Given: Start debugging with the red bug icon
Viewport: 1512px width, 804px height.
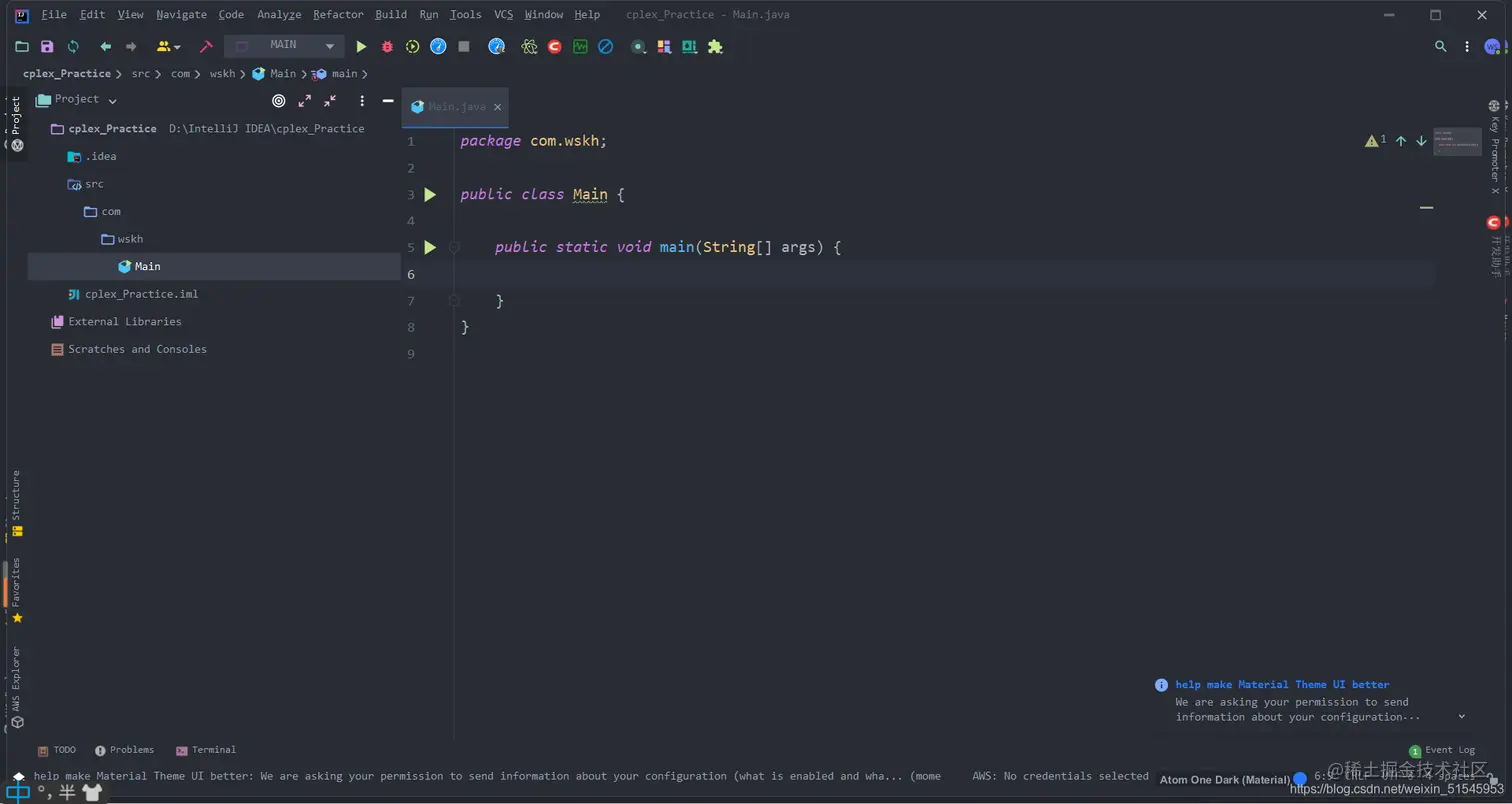Looking at the screenshot, I should [387, 46].
